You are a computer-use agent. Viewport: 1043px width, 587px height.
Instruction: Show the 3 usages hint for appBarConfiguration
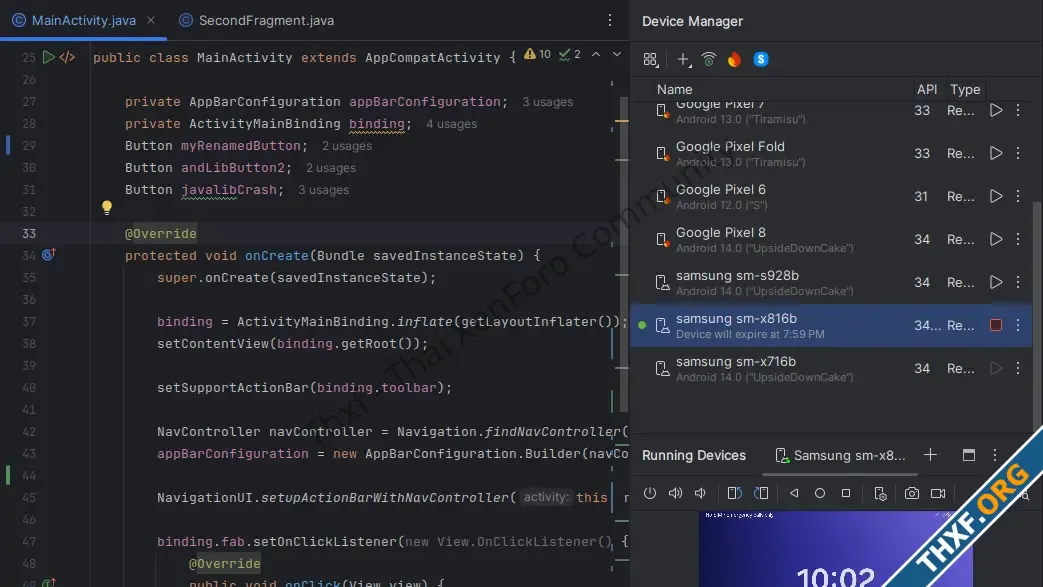pyautogui.click(x=547, y=102)
